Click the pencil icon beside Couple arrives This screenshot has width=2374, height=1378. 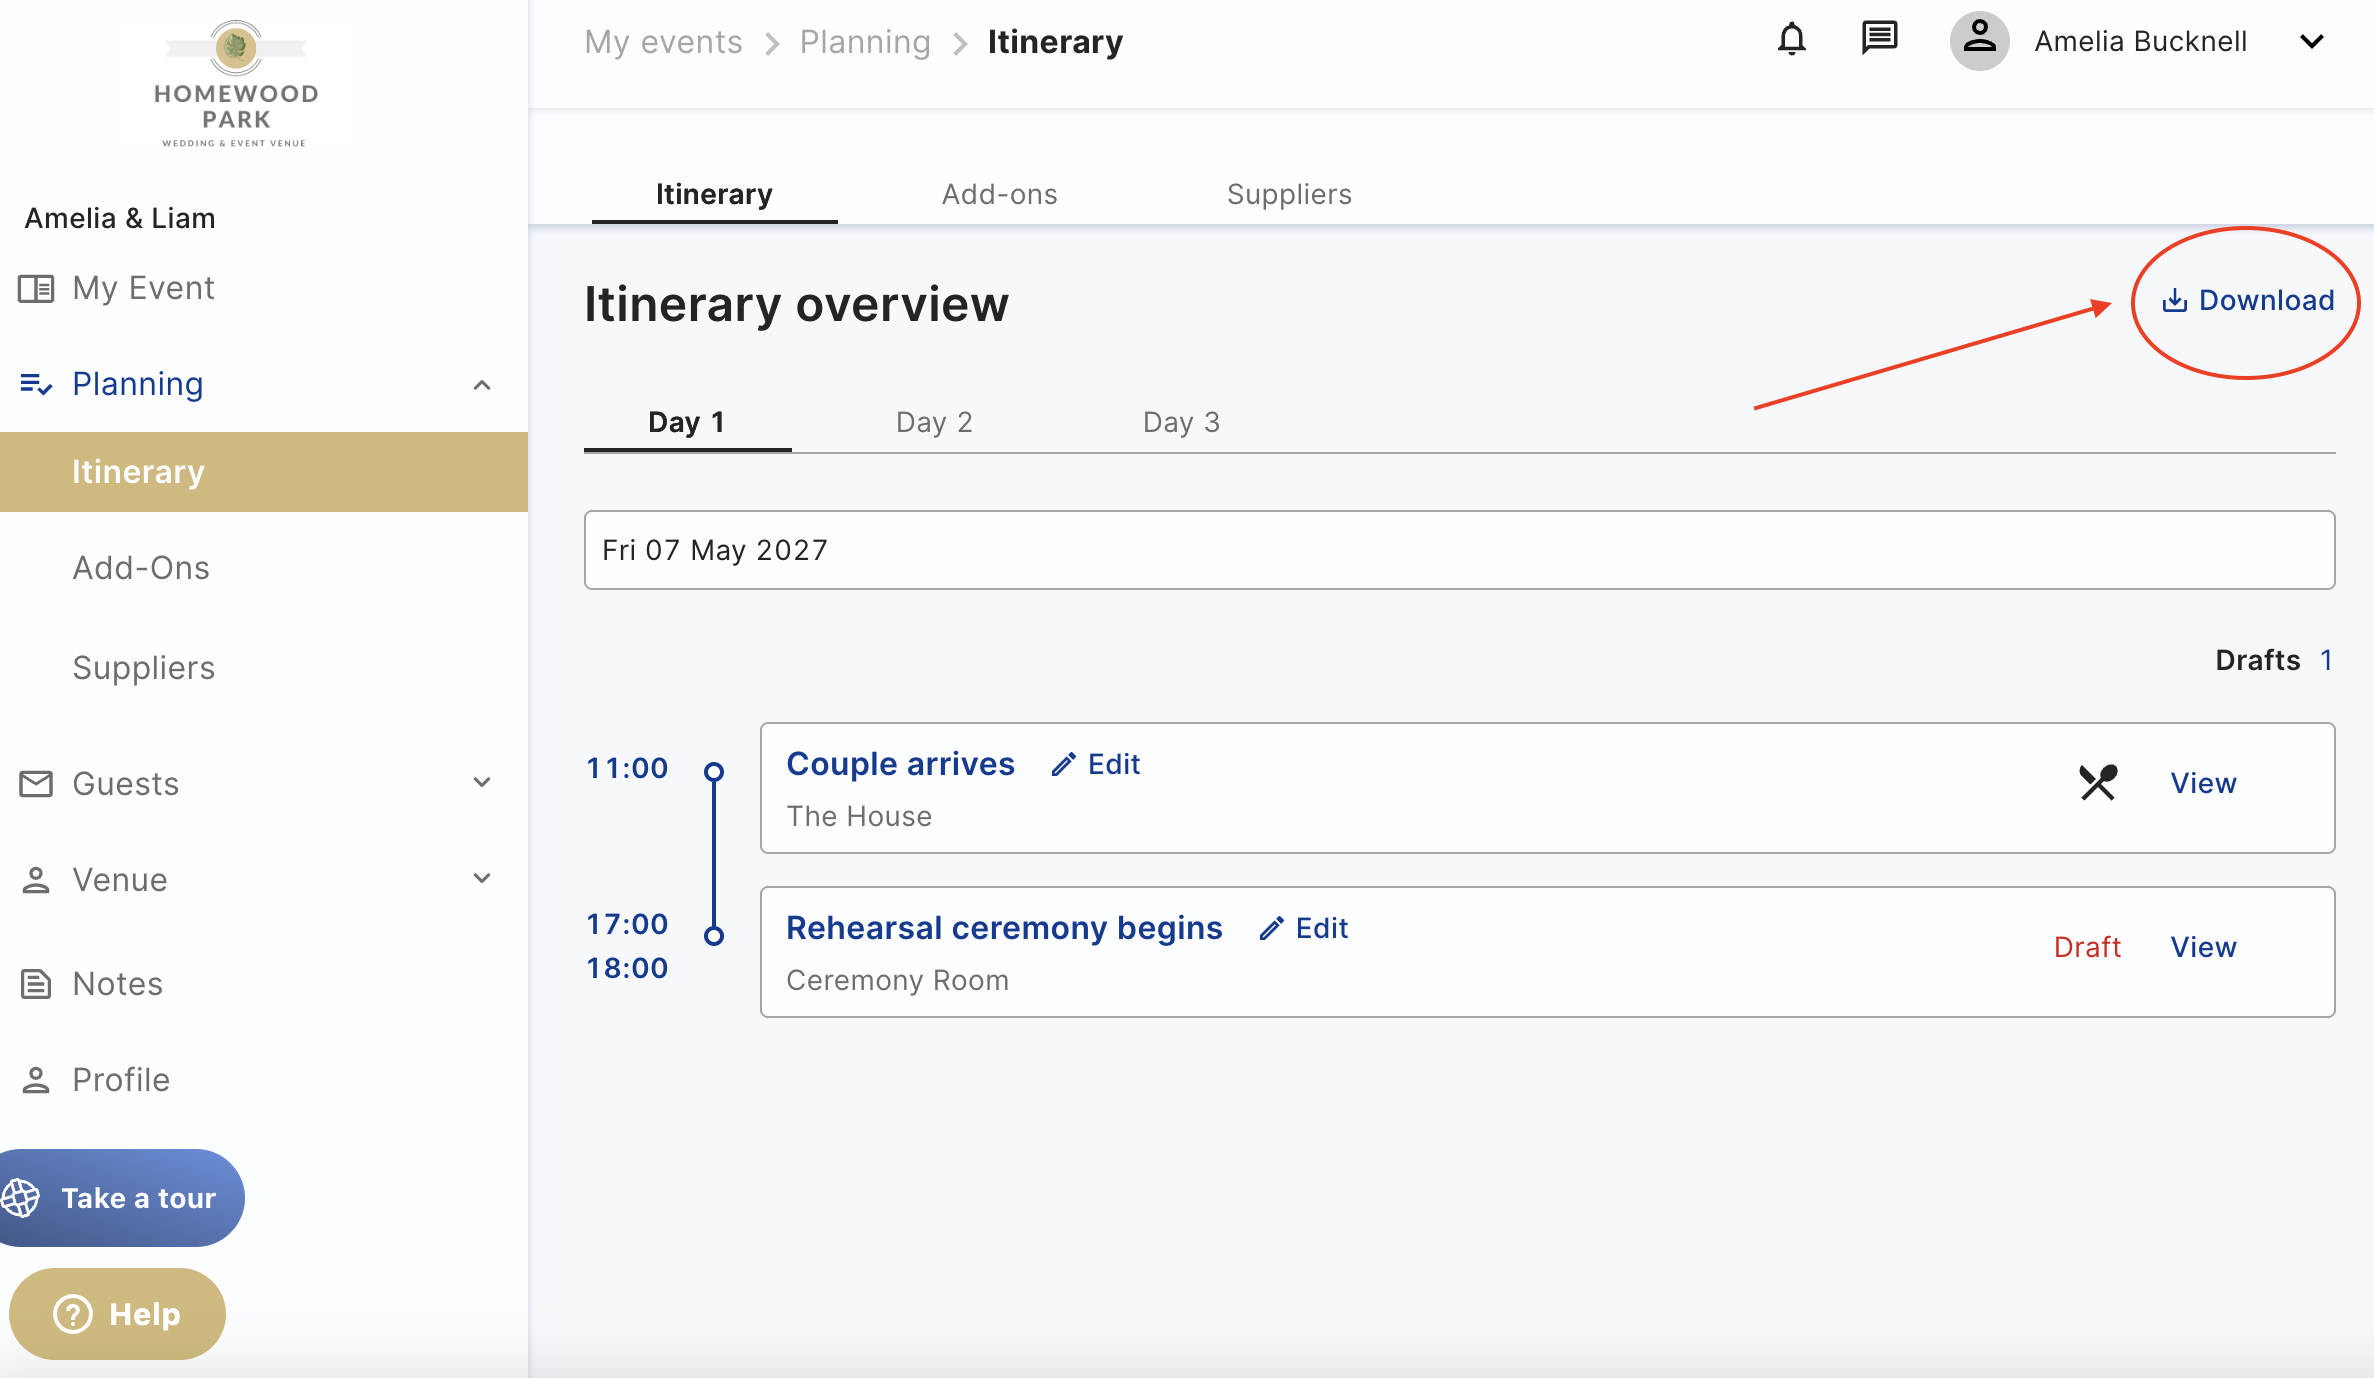pos(1063,764)
